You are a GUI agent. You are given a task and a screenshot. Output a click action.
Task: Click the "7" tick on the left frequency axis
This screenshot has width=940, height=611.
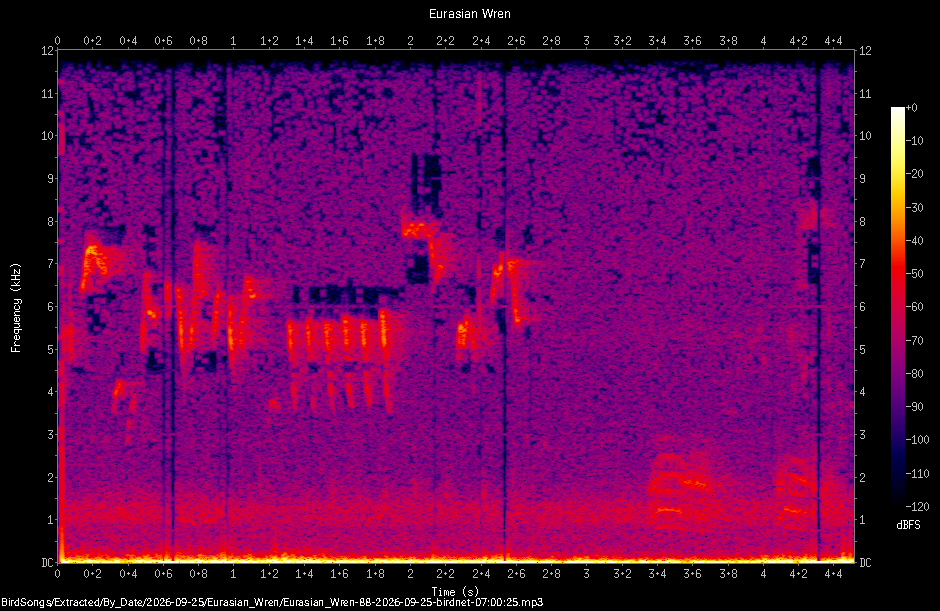(50, 264)
